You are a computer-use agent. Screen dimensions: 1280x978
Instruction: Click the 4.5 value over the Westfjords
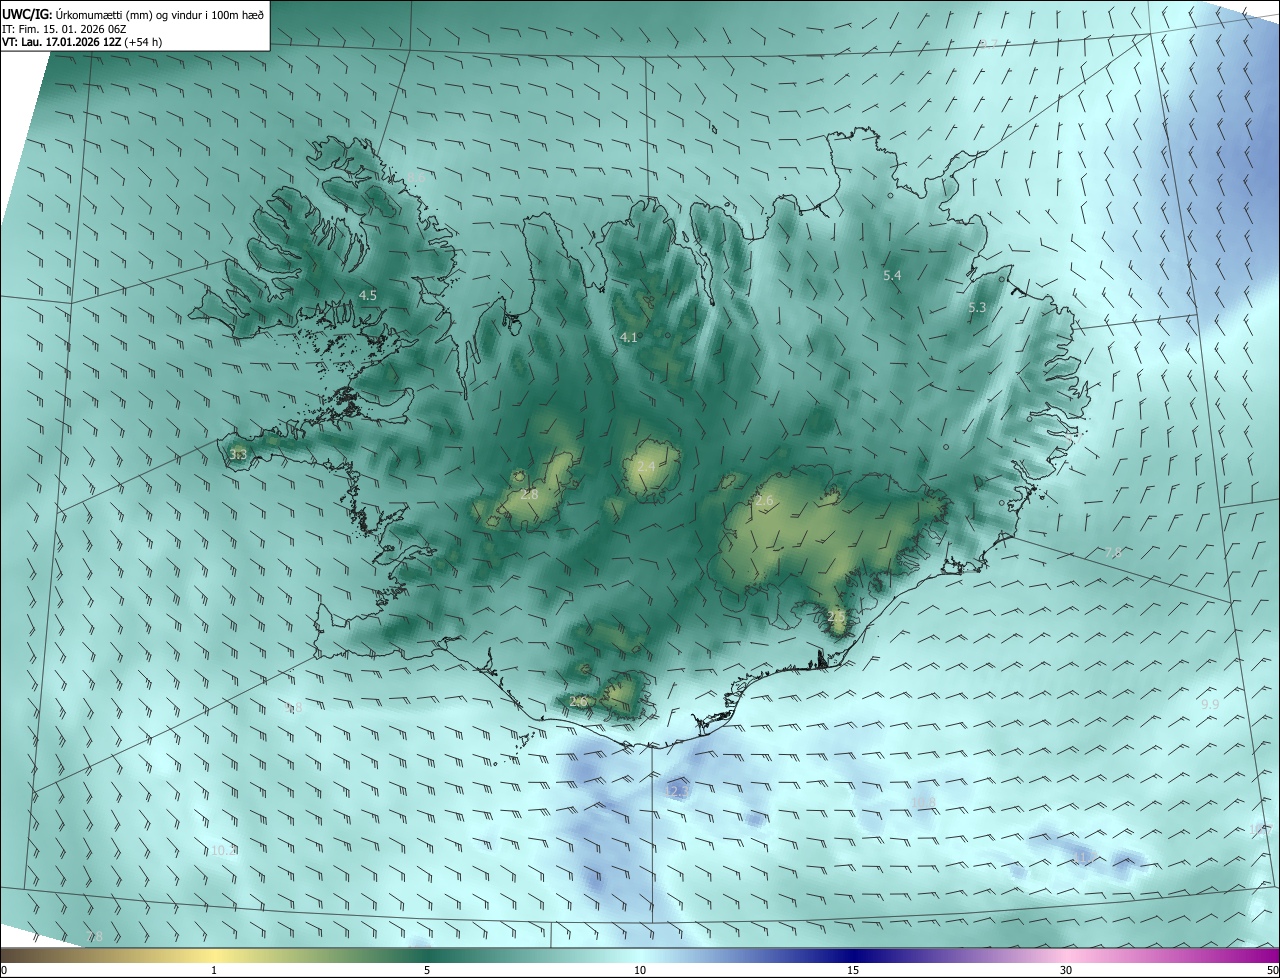coord(368,295)
